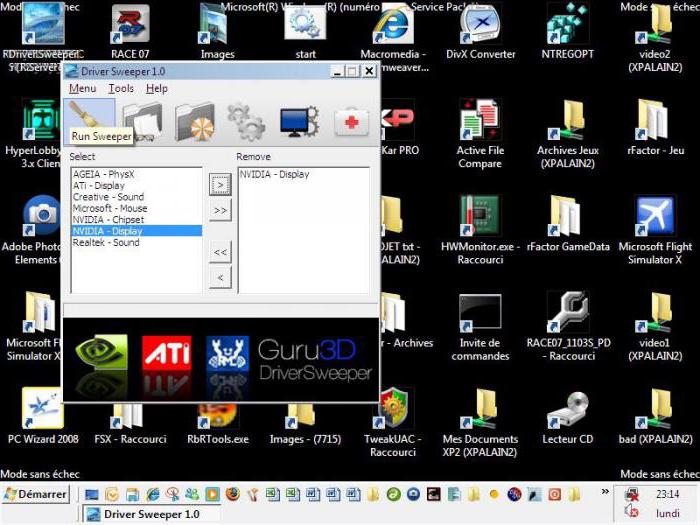Select Realtek - Sound in the Select list
The image size is (700, 525).
(x=106, y=243)
